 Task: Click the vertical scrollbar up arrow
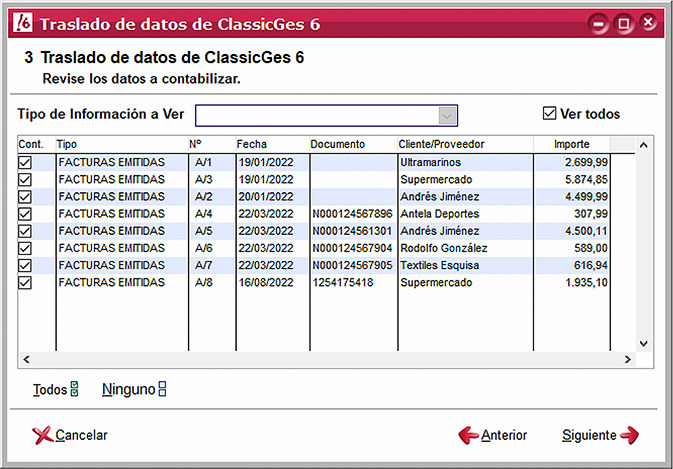[643, 145]
